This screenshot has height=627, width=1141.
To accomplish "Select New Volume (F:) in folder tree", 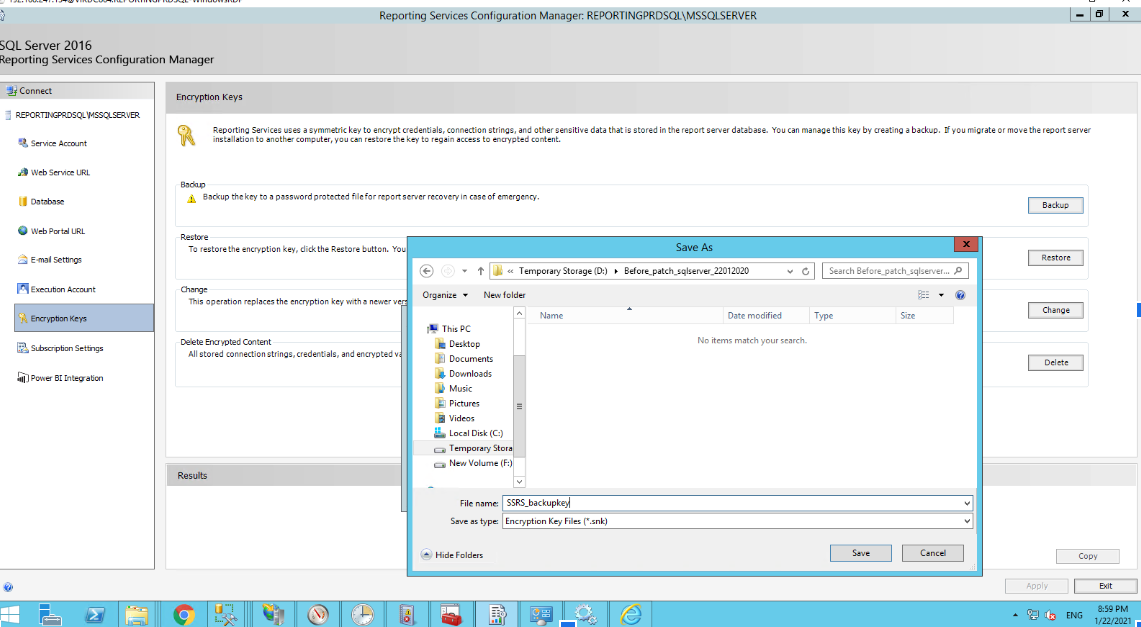I will pos(473,463).
